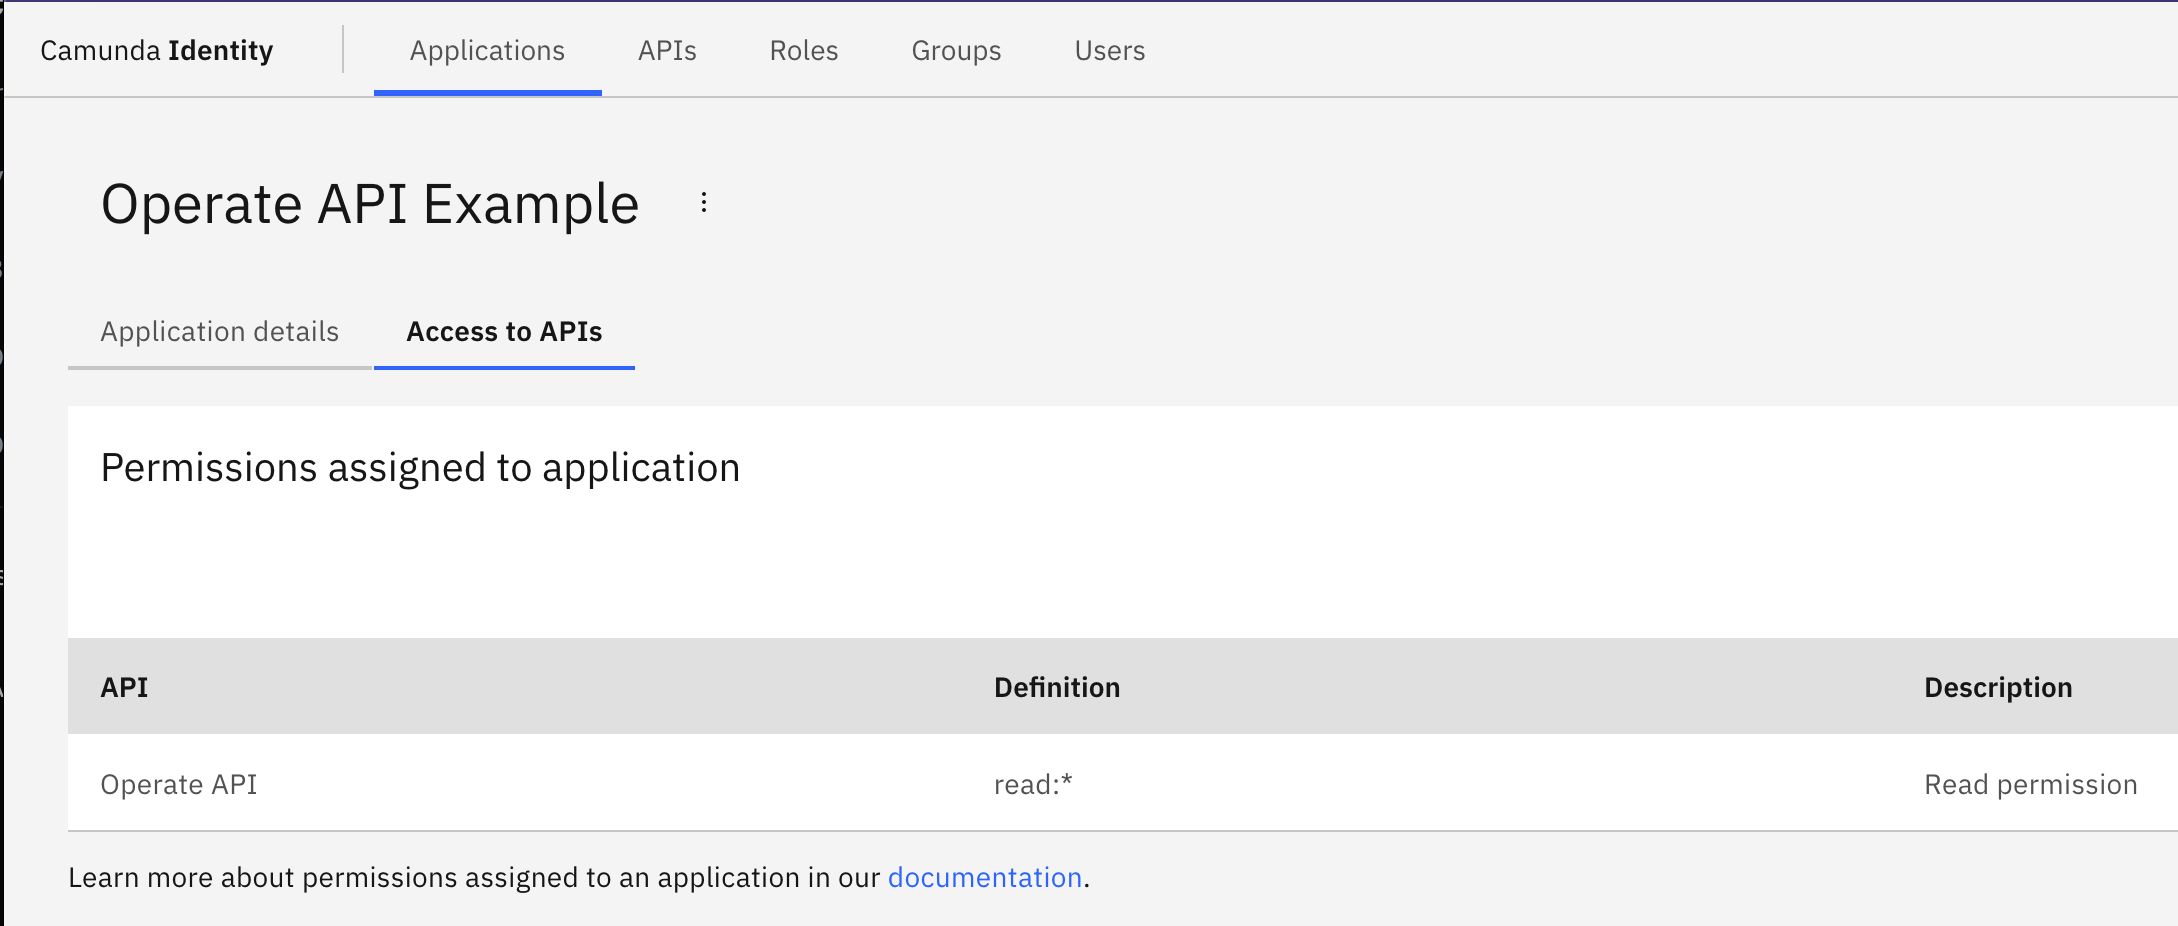Select the read:* definition cell
Screen dimensions: 2178x926
coord(1033,784)
